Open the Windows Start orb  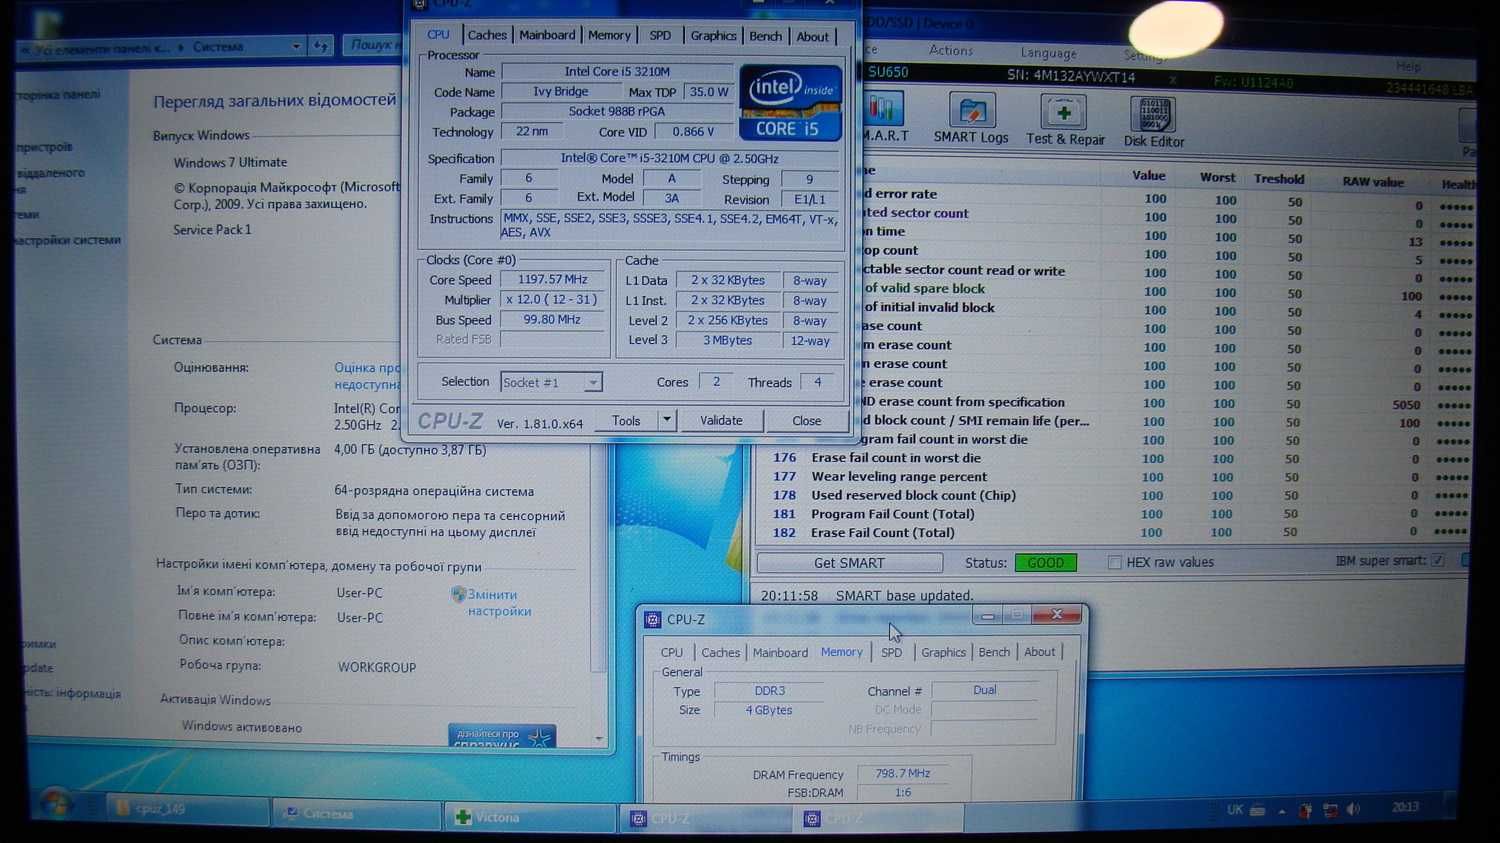coord(56,804)
